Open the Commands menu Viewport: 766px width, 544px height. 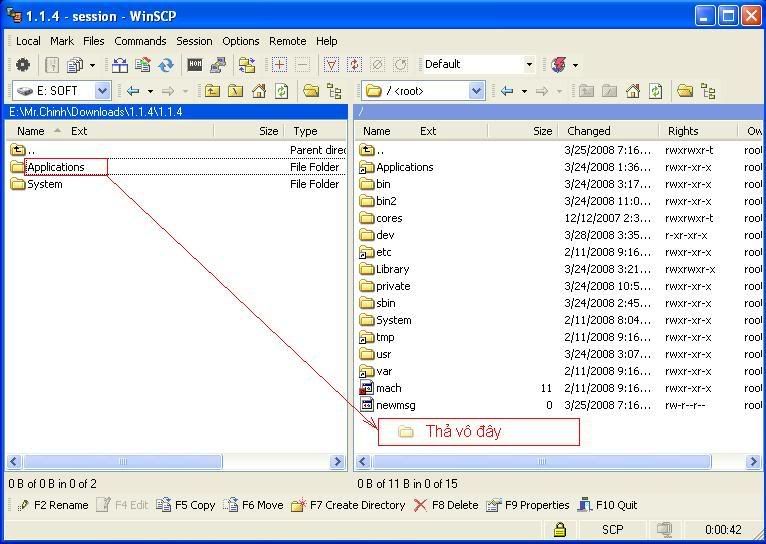point(140,41)
